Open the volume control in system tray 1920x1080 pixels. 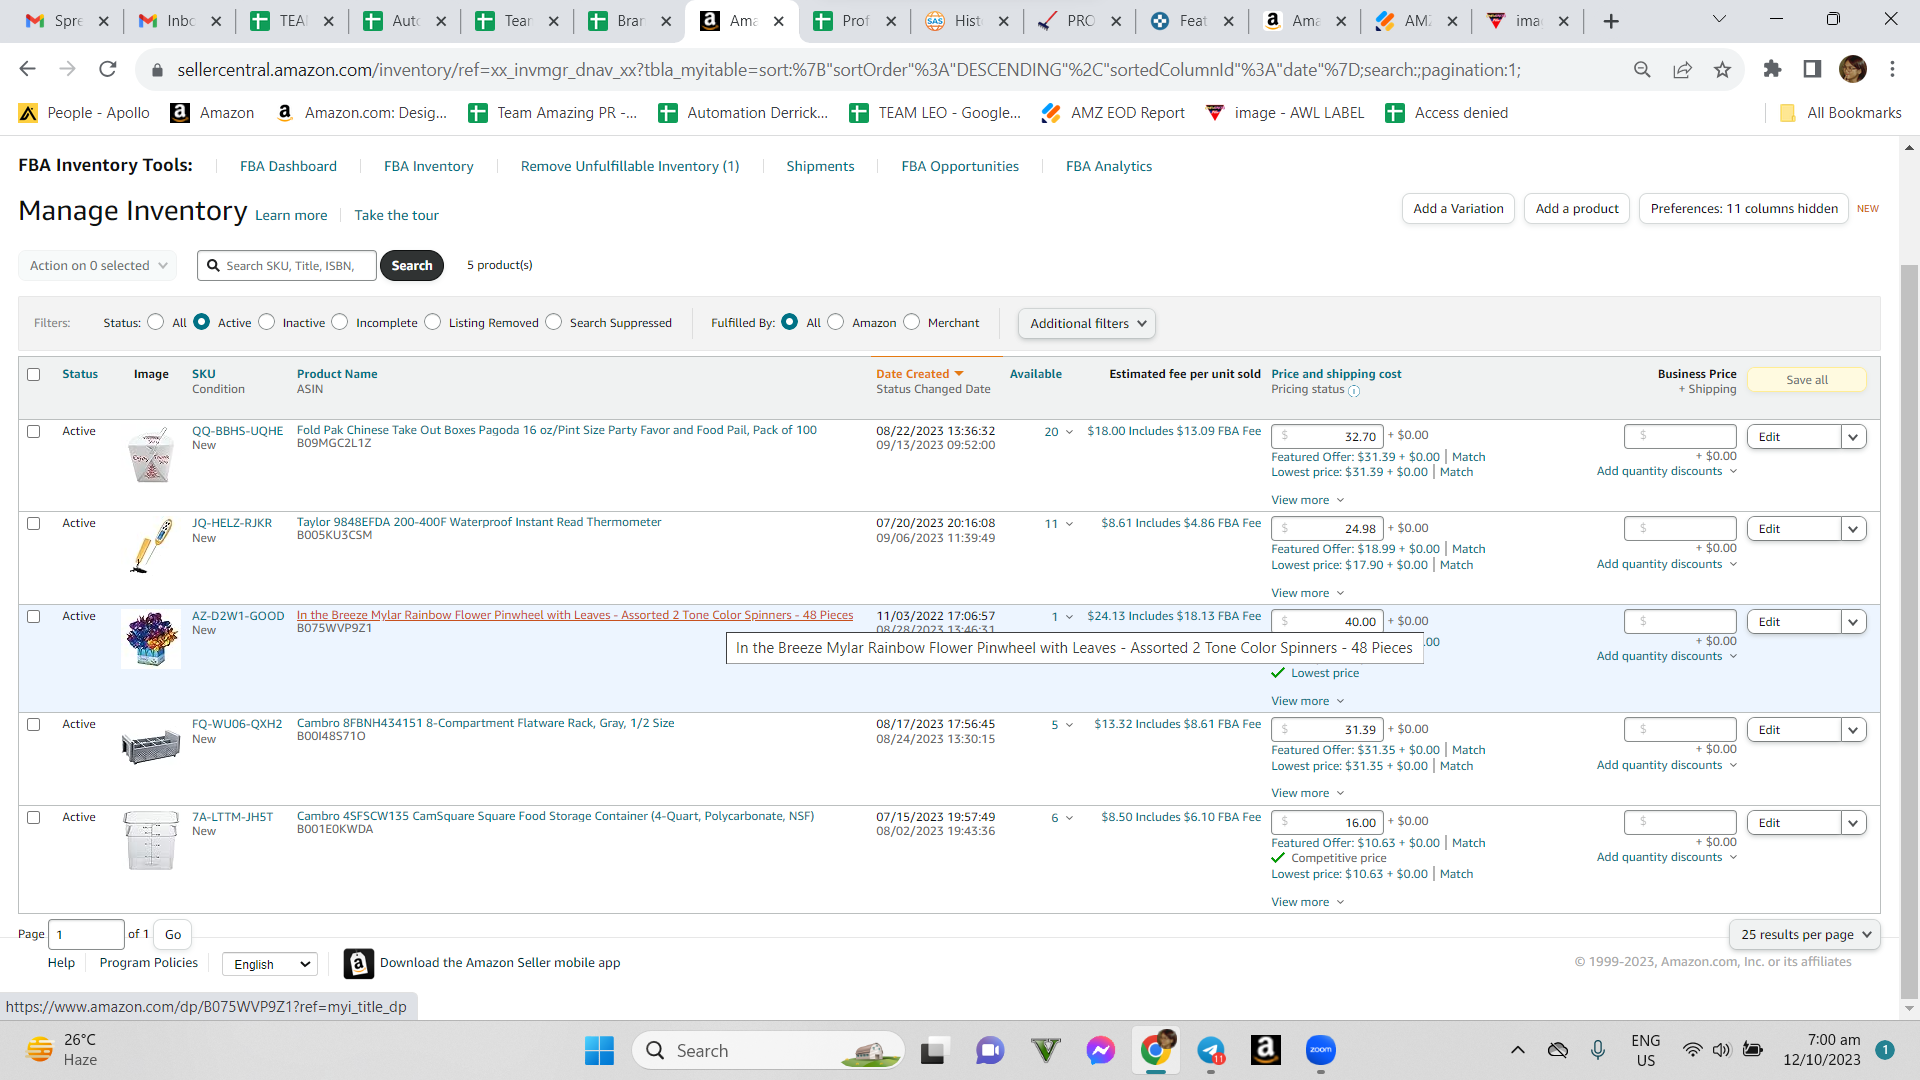[x=1721, y=1050]
